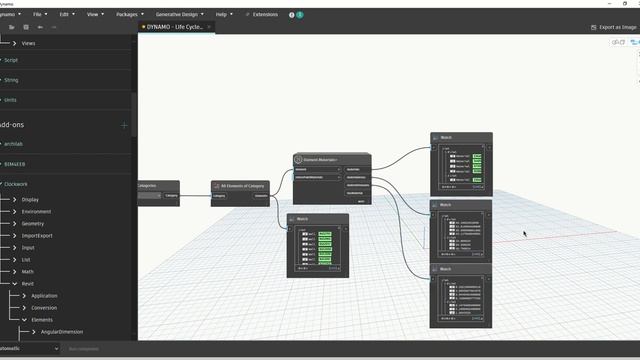
Task: Click the middle-right Watch node icon
Action: (435, 205)
